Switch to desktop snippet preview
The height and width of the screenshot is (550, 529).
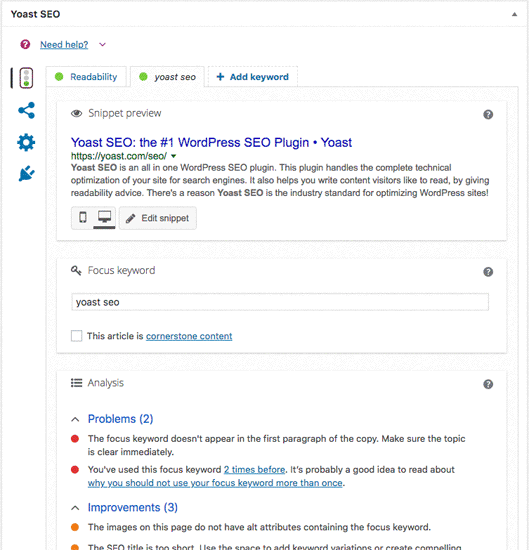[104, 217]
